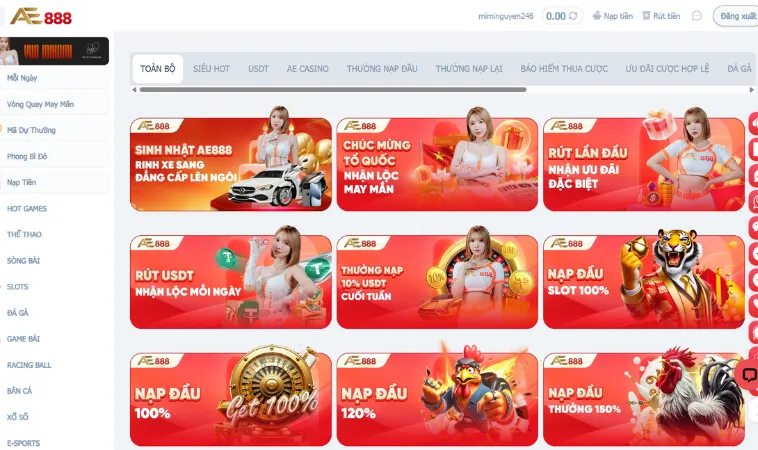Click the right scroll arrow of tab bar
The image size is (758, 450).
751,90
